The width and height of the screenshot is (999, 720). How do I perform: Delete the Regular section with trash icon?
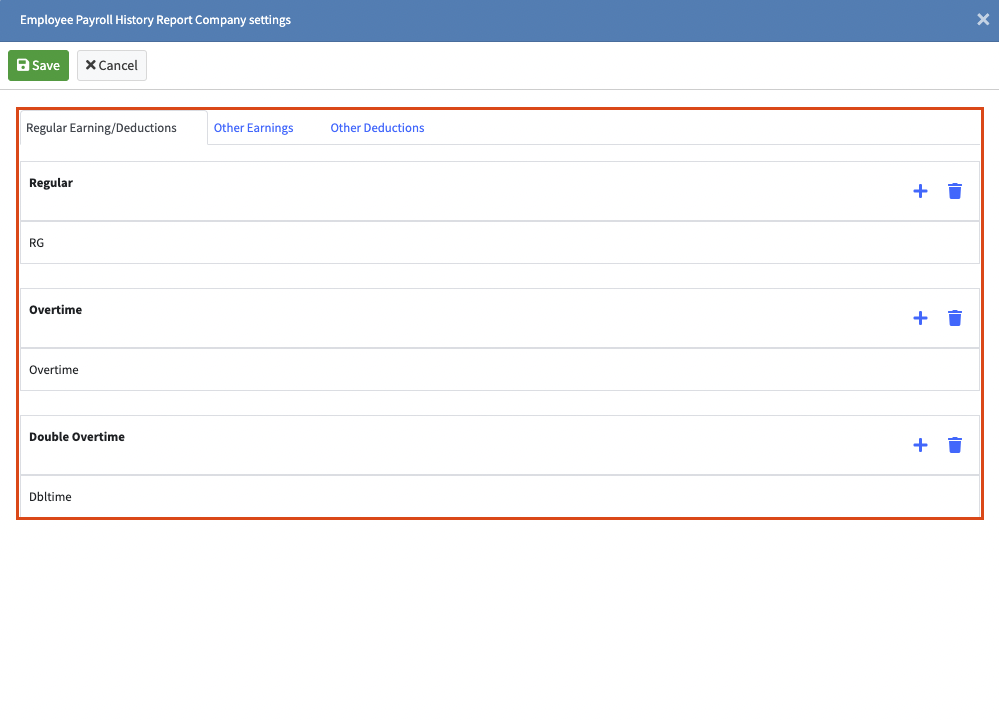coord(954,191)
